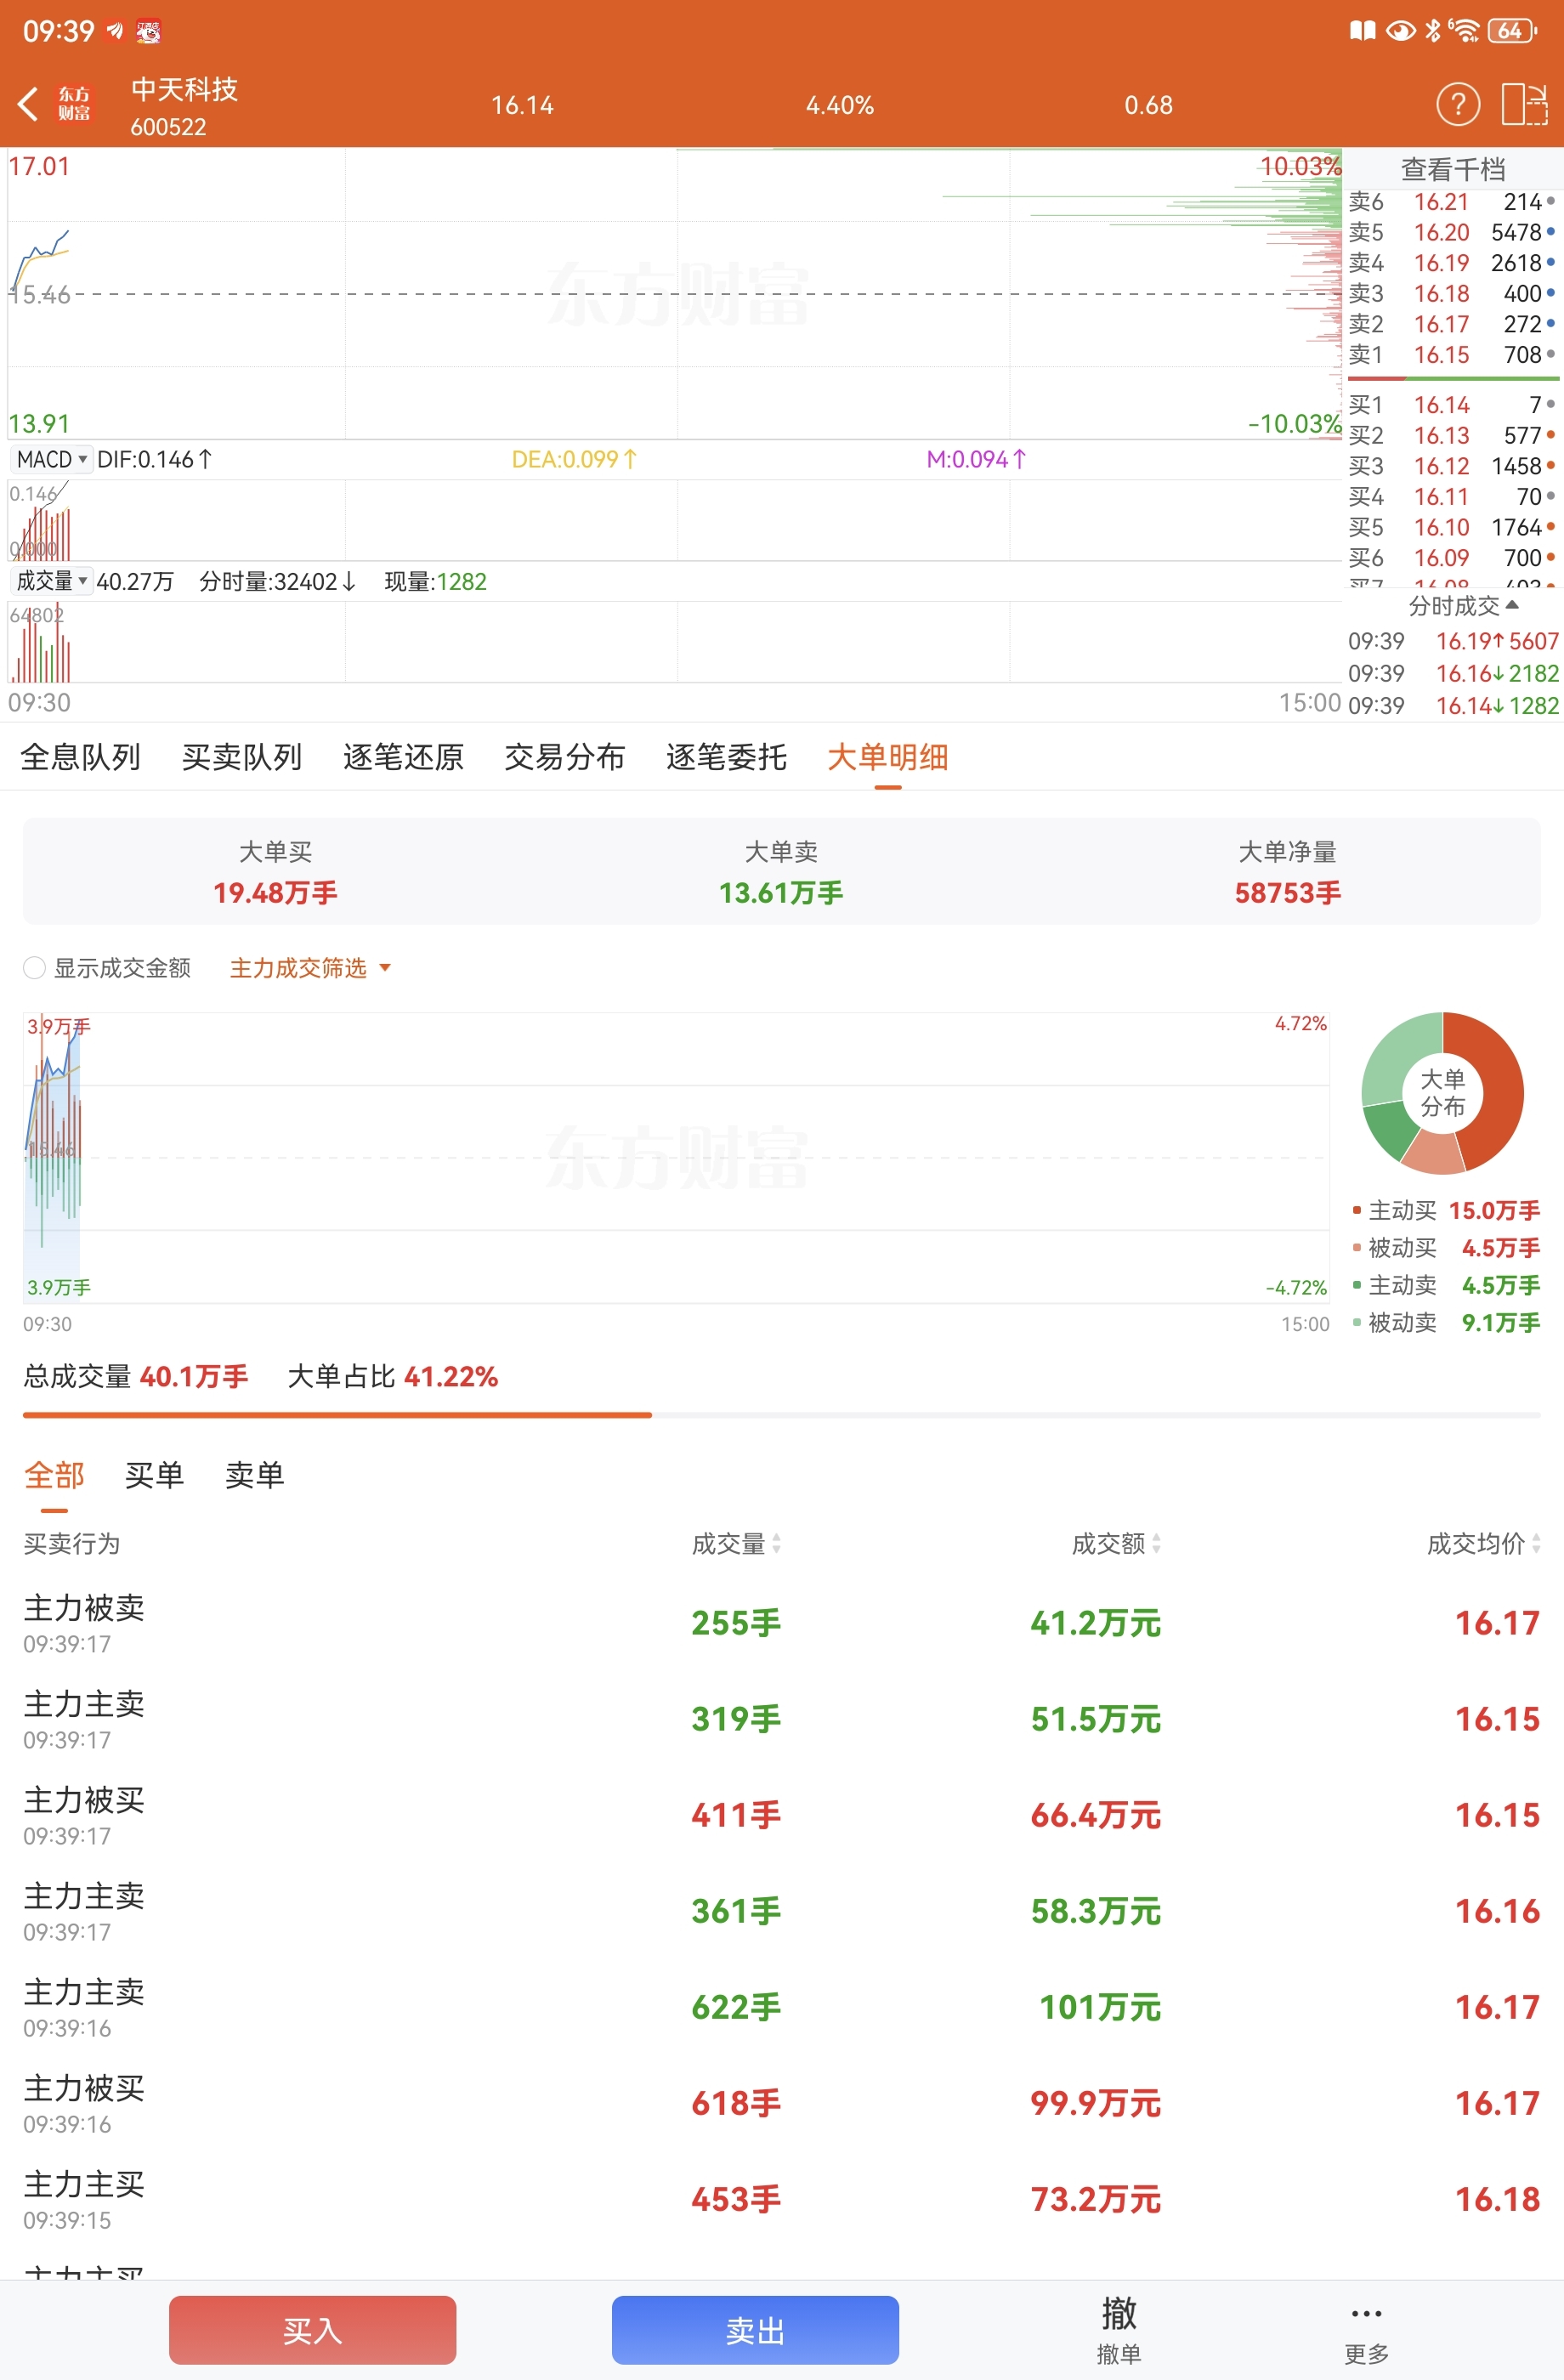Open the 成交量 indicator dropdown
The image size is (1564, 2380).
pyautogui.click(x=51, y=581)
